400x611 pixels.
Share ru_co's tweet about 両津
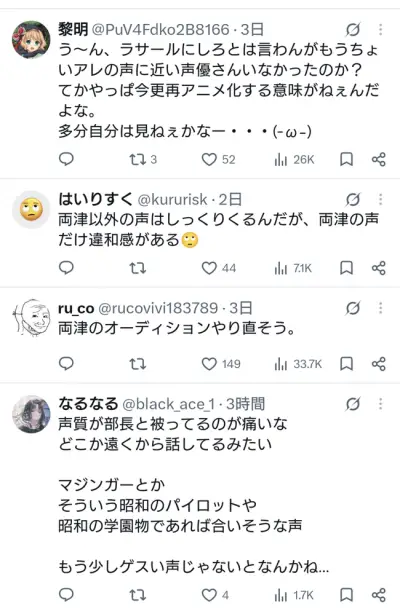379,364
